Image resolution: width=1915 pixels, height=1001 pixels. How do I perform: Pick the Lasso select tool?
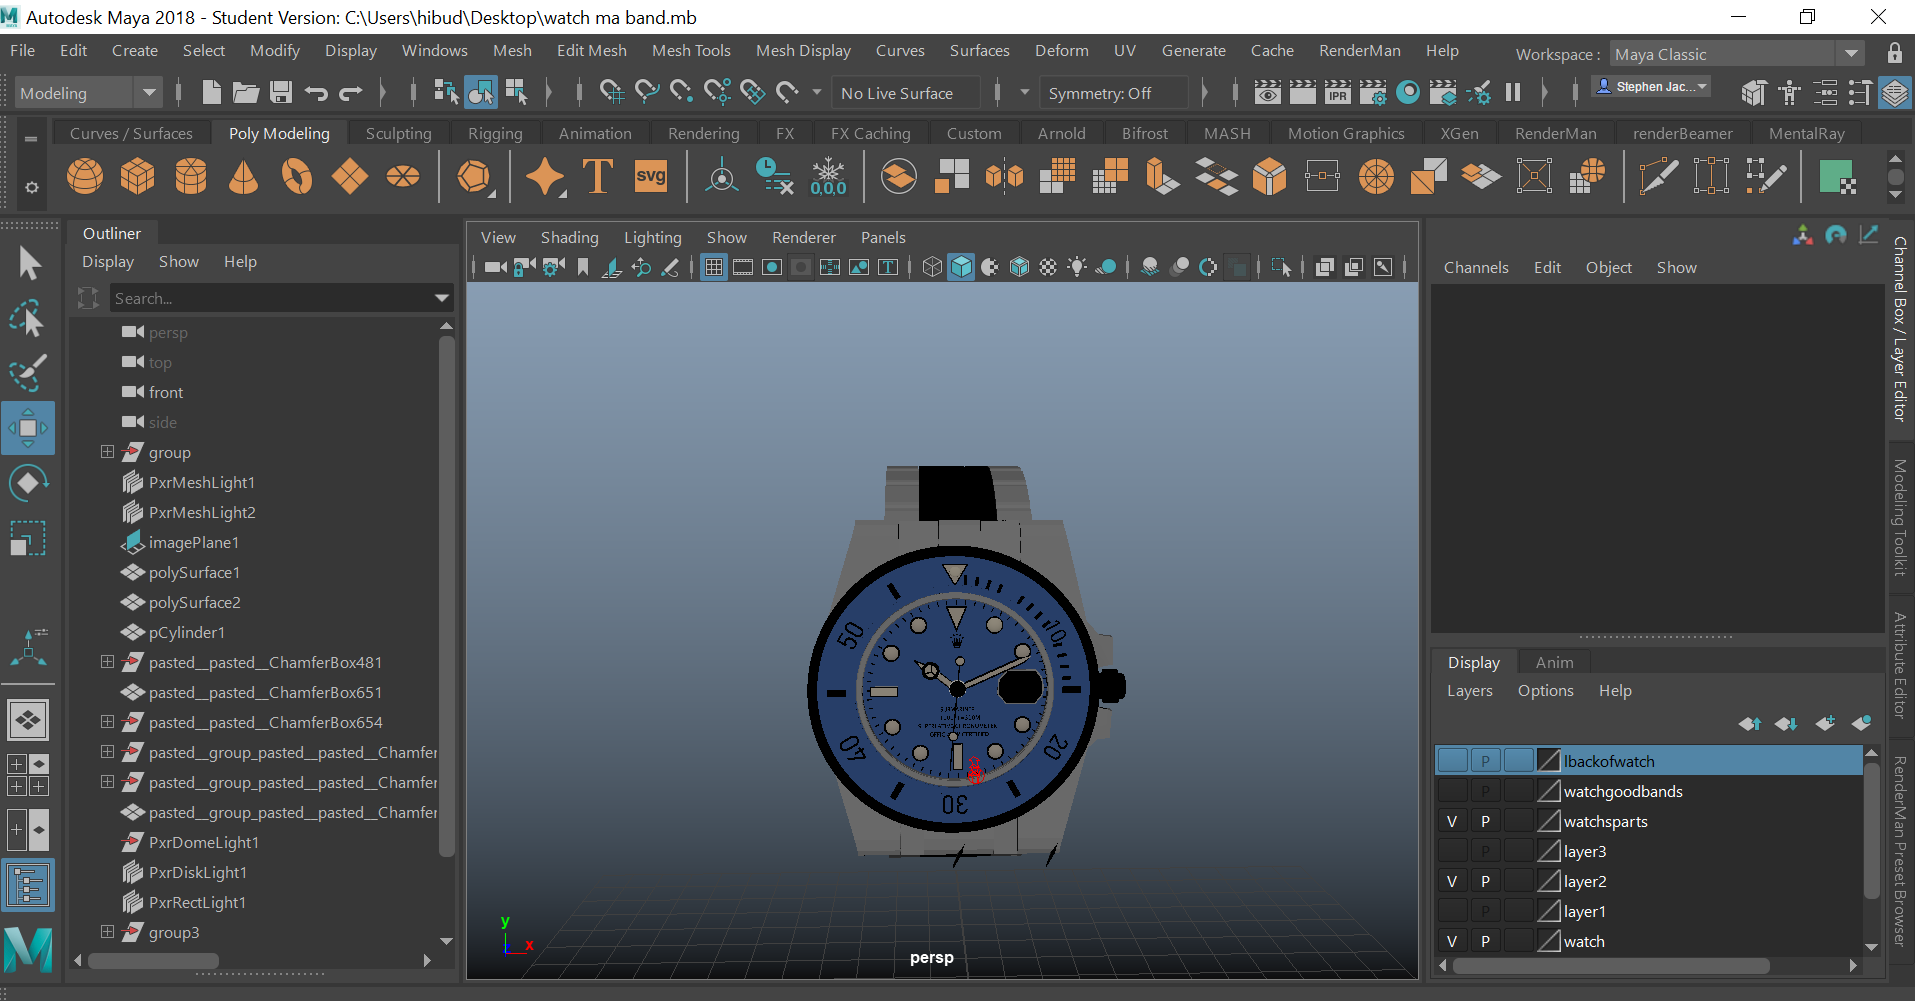tap(28, 319)
